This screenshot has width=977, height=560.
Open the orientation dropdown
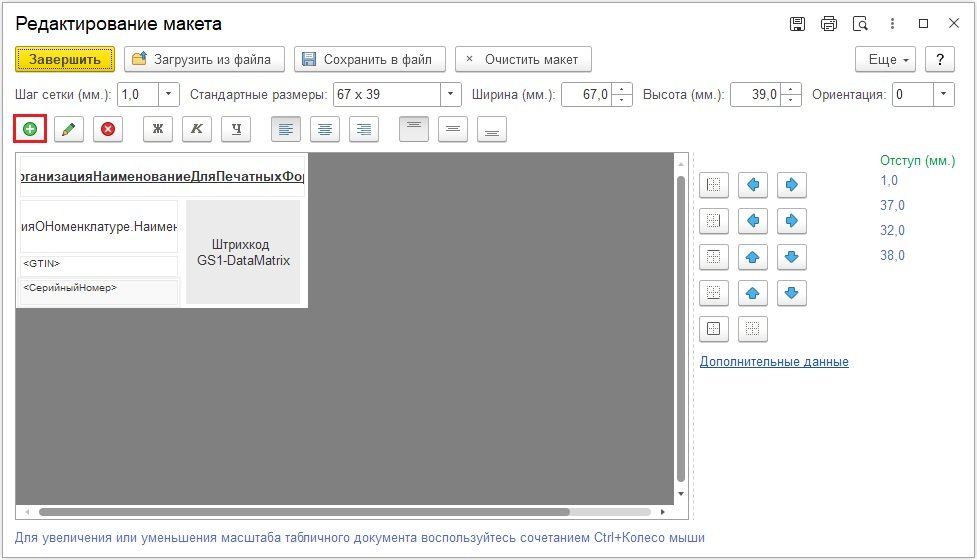tap(944, 95)
